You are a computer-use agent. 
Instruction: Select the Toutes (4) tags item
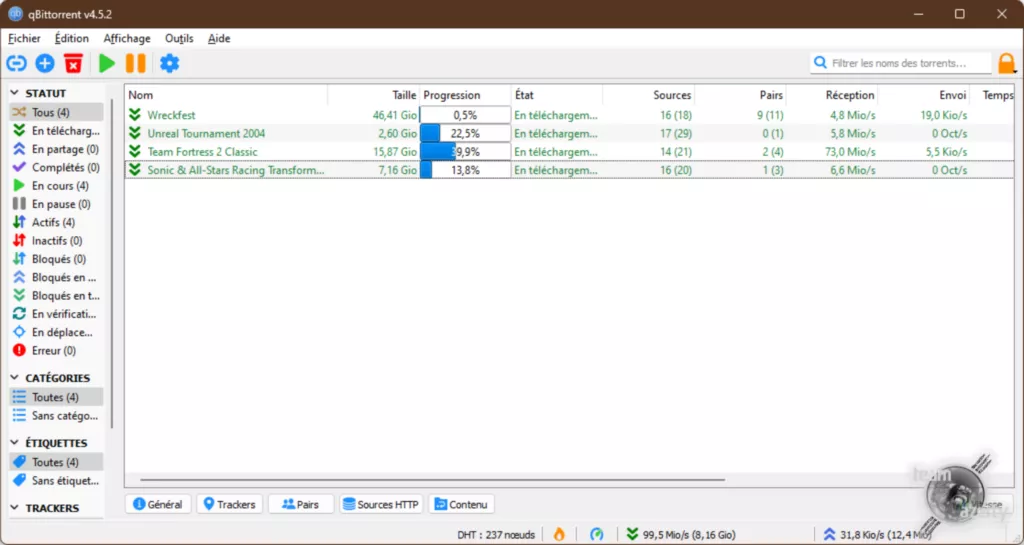56,461
